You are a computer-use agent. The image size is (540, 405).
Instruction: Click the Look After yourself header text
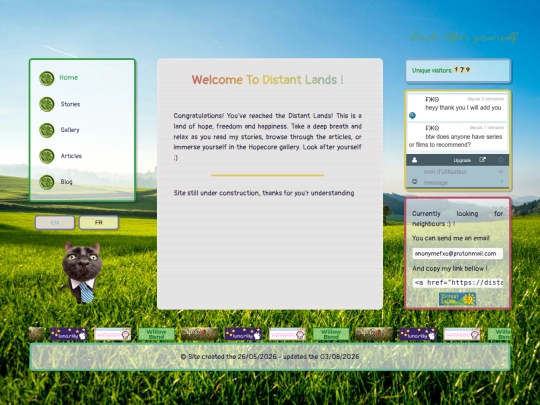pos(464,37)
